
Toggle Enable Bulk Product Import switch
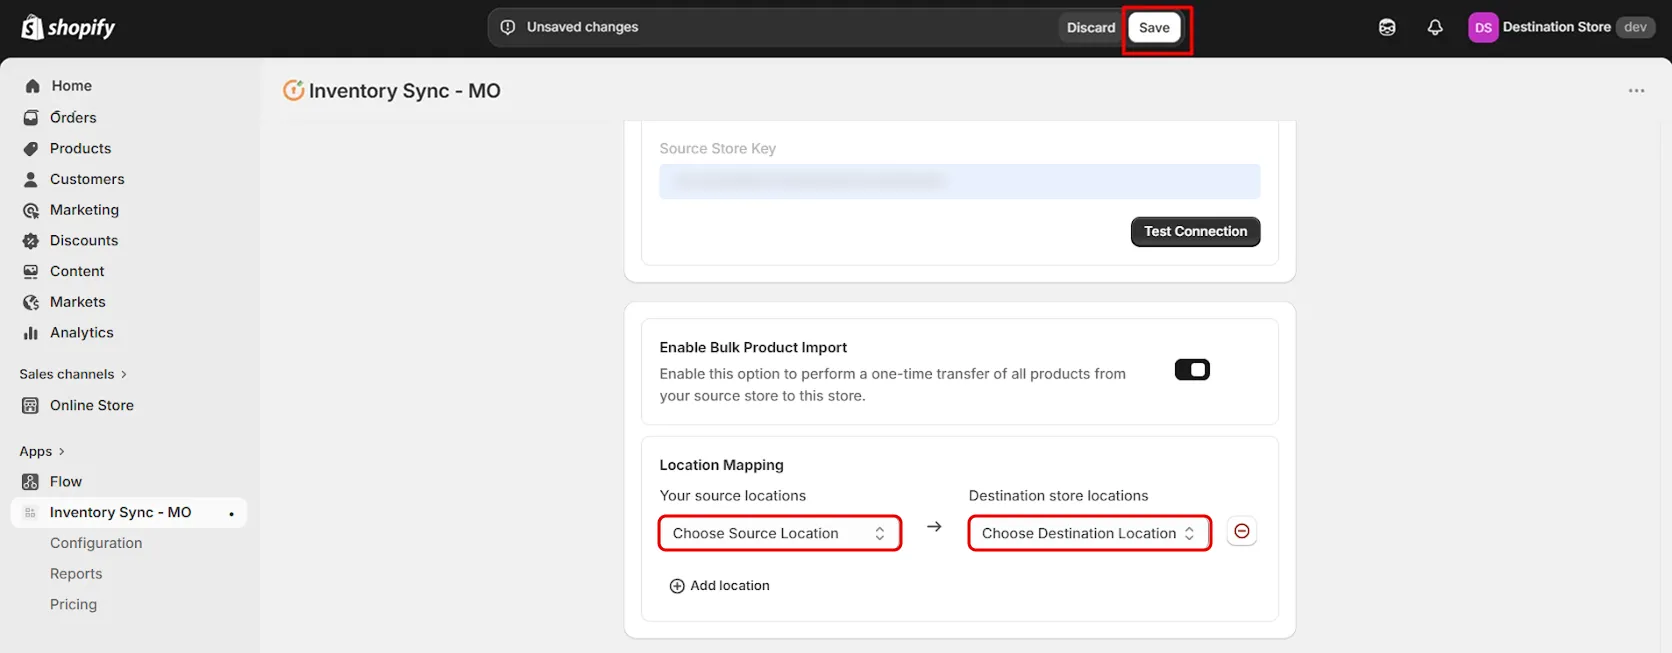[x=1192, y=370]
